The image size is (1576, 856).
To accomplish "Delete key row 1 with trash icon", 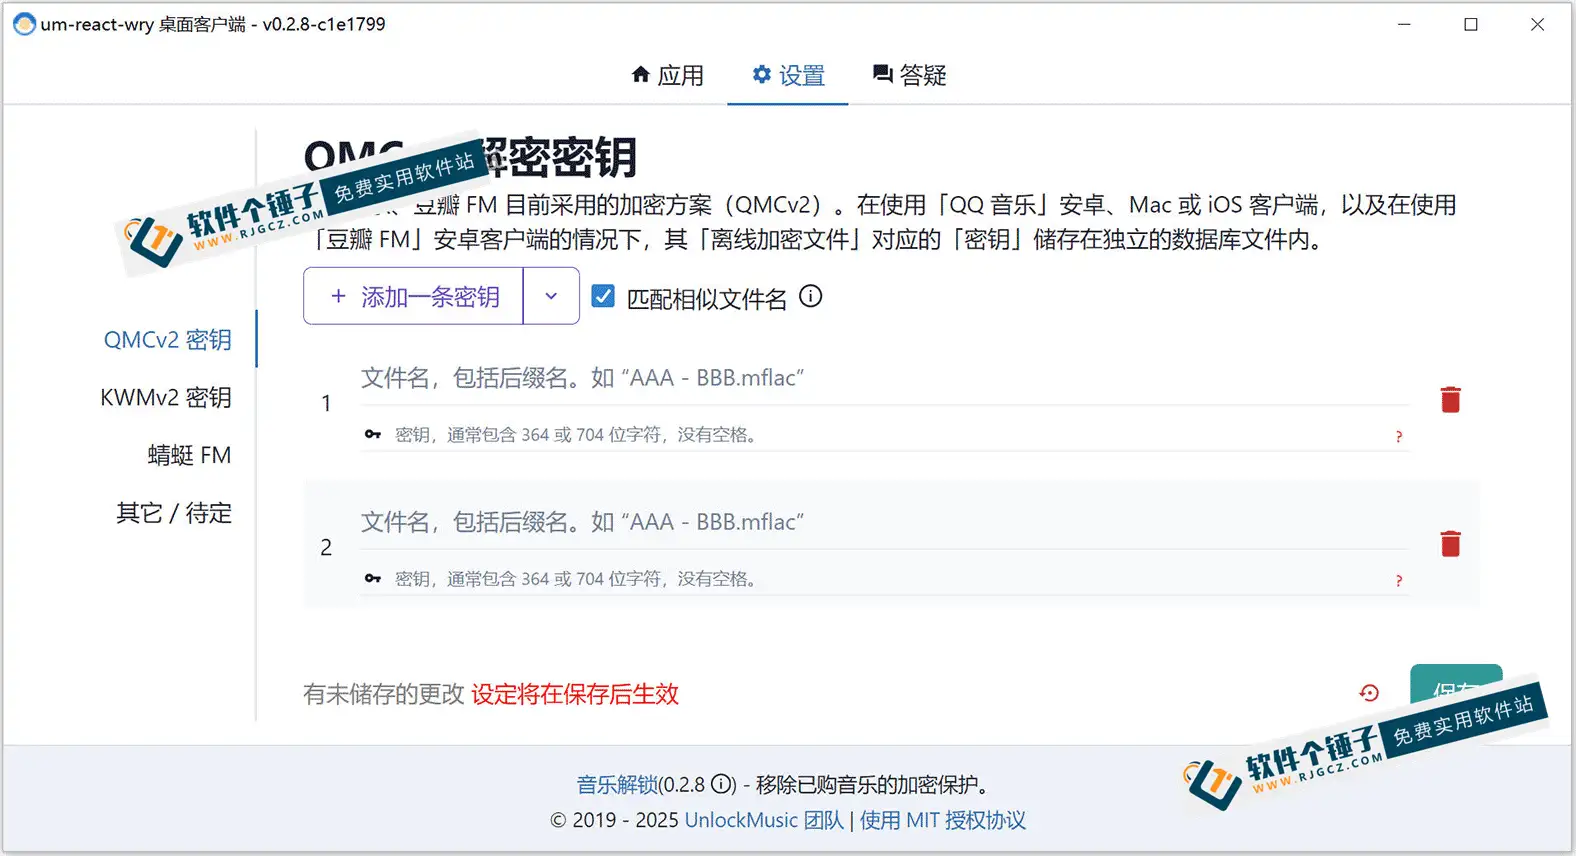I will [x=1450, y=400].
